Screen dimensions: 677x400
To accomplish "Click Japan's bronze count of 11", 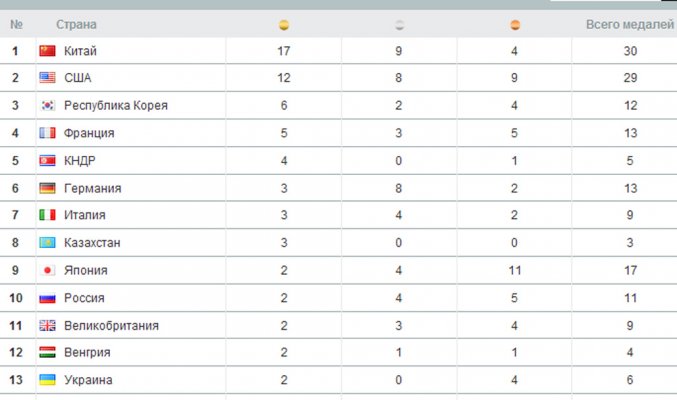I will (x=515, y=270).
